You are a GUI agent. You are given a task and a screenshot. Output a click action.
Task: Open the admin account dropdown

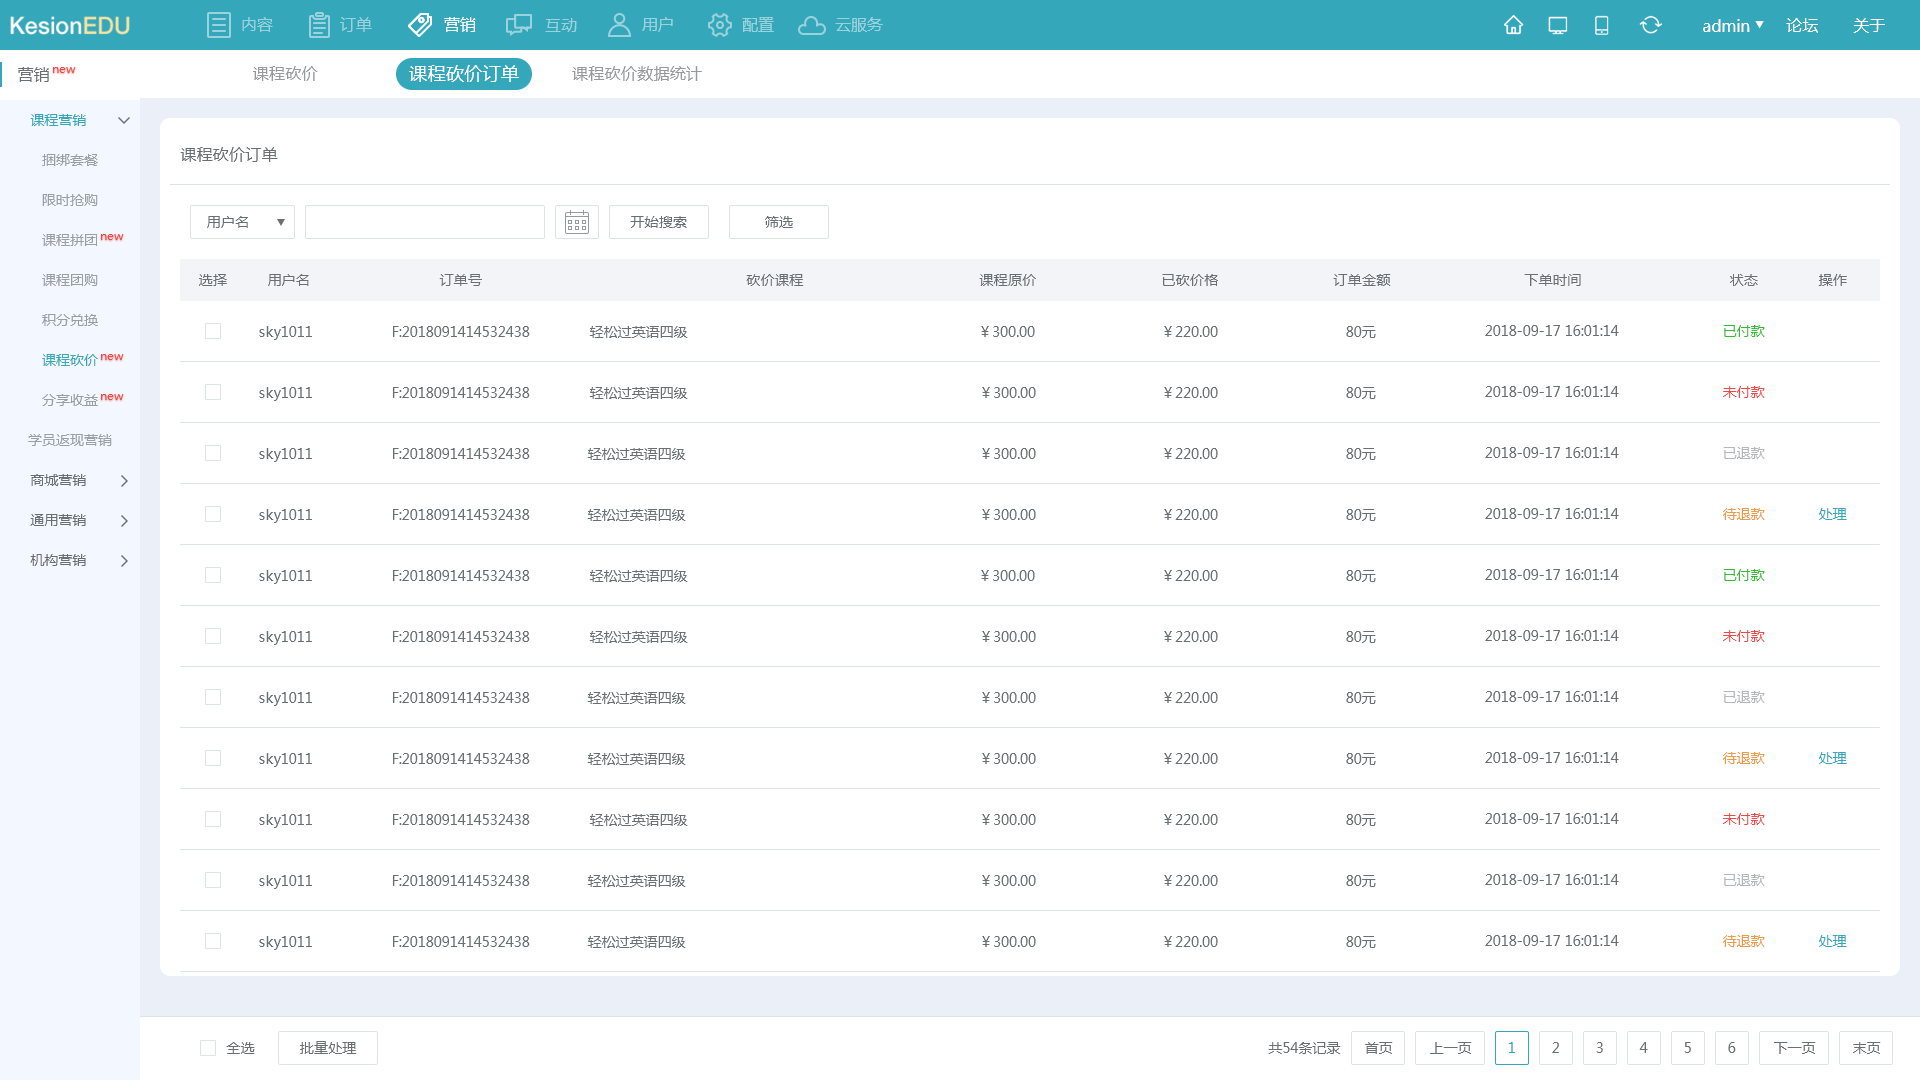[x=1732, y=25]
